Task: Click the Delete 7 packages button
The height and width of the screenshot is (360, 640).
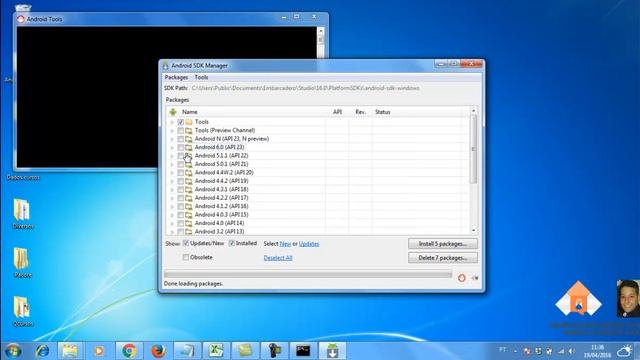Action: tap(442, 258)
